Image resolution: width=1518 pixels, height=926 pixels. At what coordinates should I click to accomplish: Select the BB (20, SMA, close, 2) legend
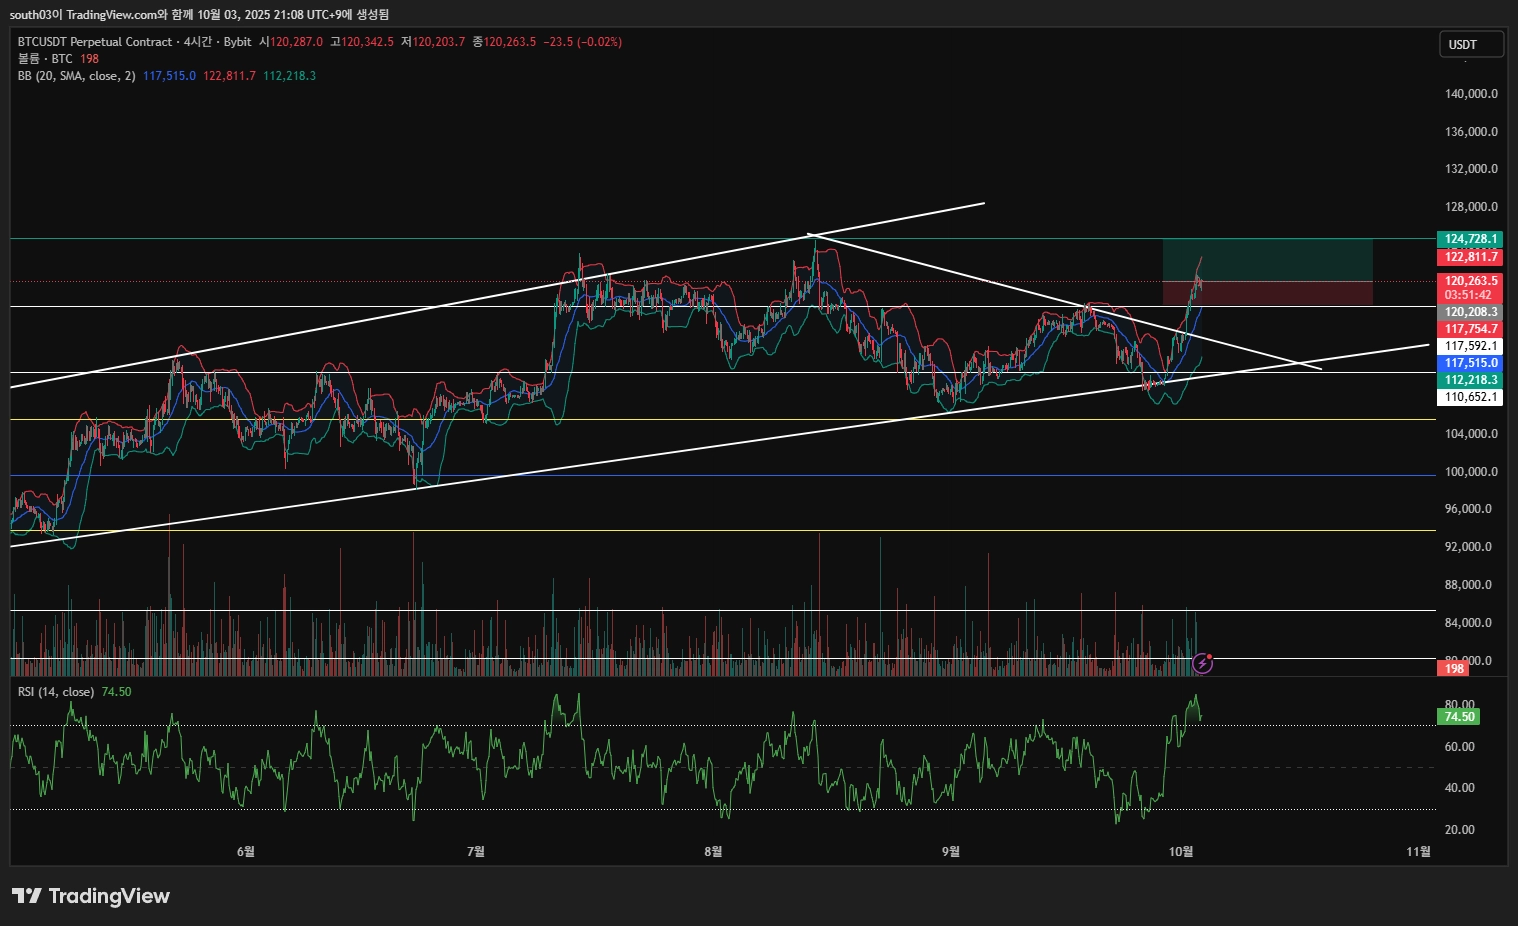[x=76, y=76]
